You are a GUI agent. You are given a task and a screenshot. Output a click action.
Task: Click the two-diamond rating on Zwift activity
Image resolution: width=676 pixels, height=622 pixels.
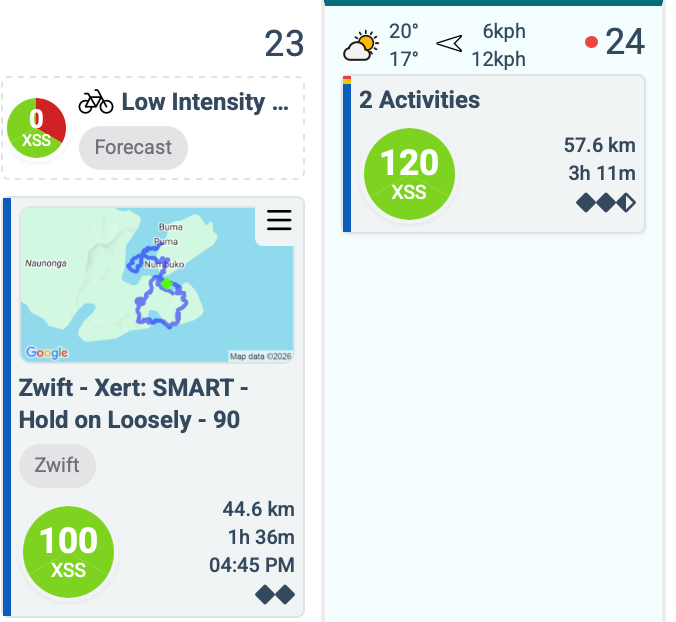275,595
